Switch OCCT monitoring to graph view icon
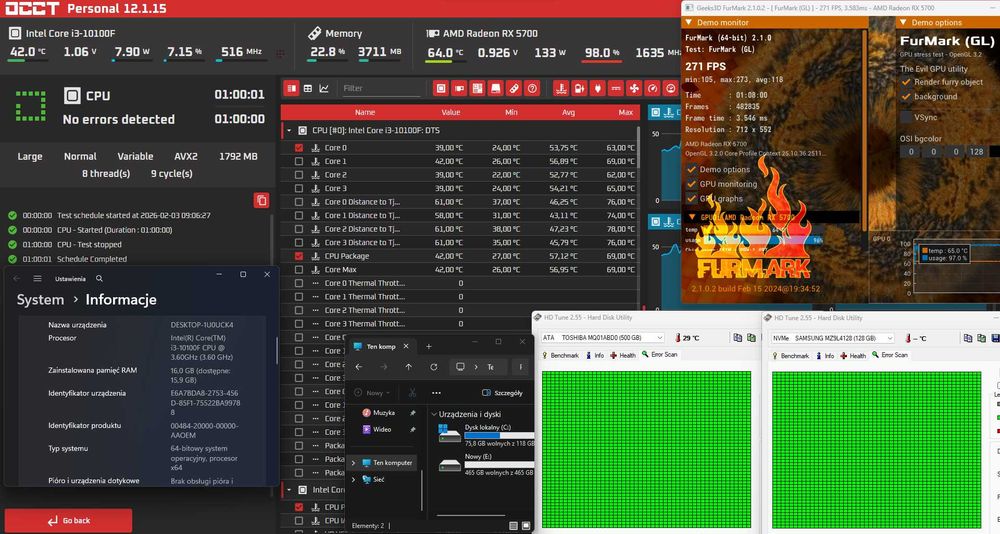Image resolution: width=1000 pixels, height=534 pixels. click(324, 88)
